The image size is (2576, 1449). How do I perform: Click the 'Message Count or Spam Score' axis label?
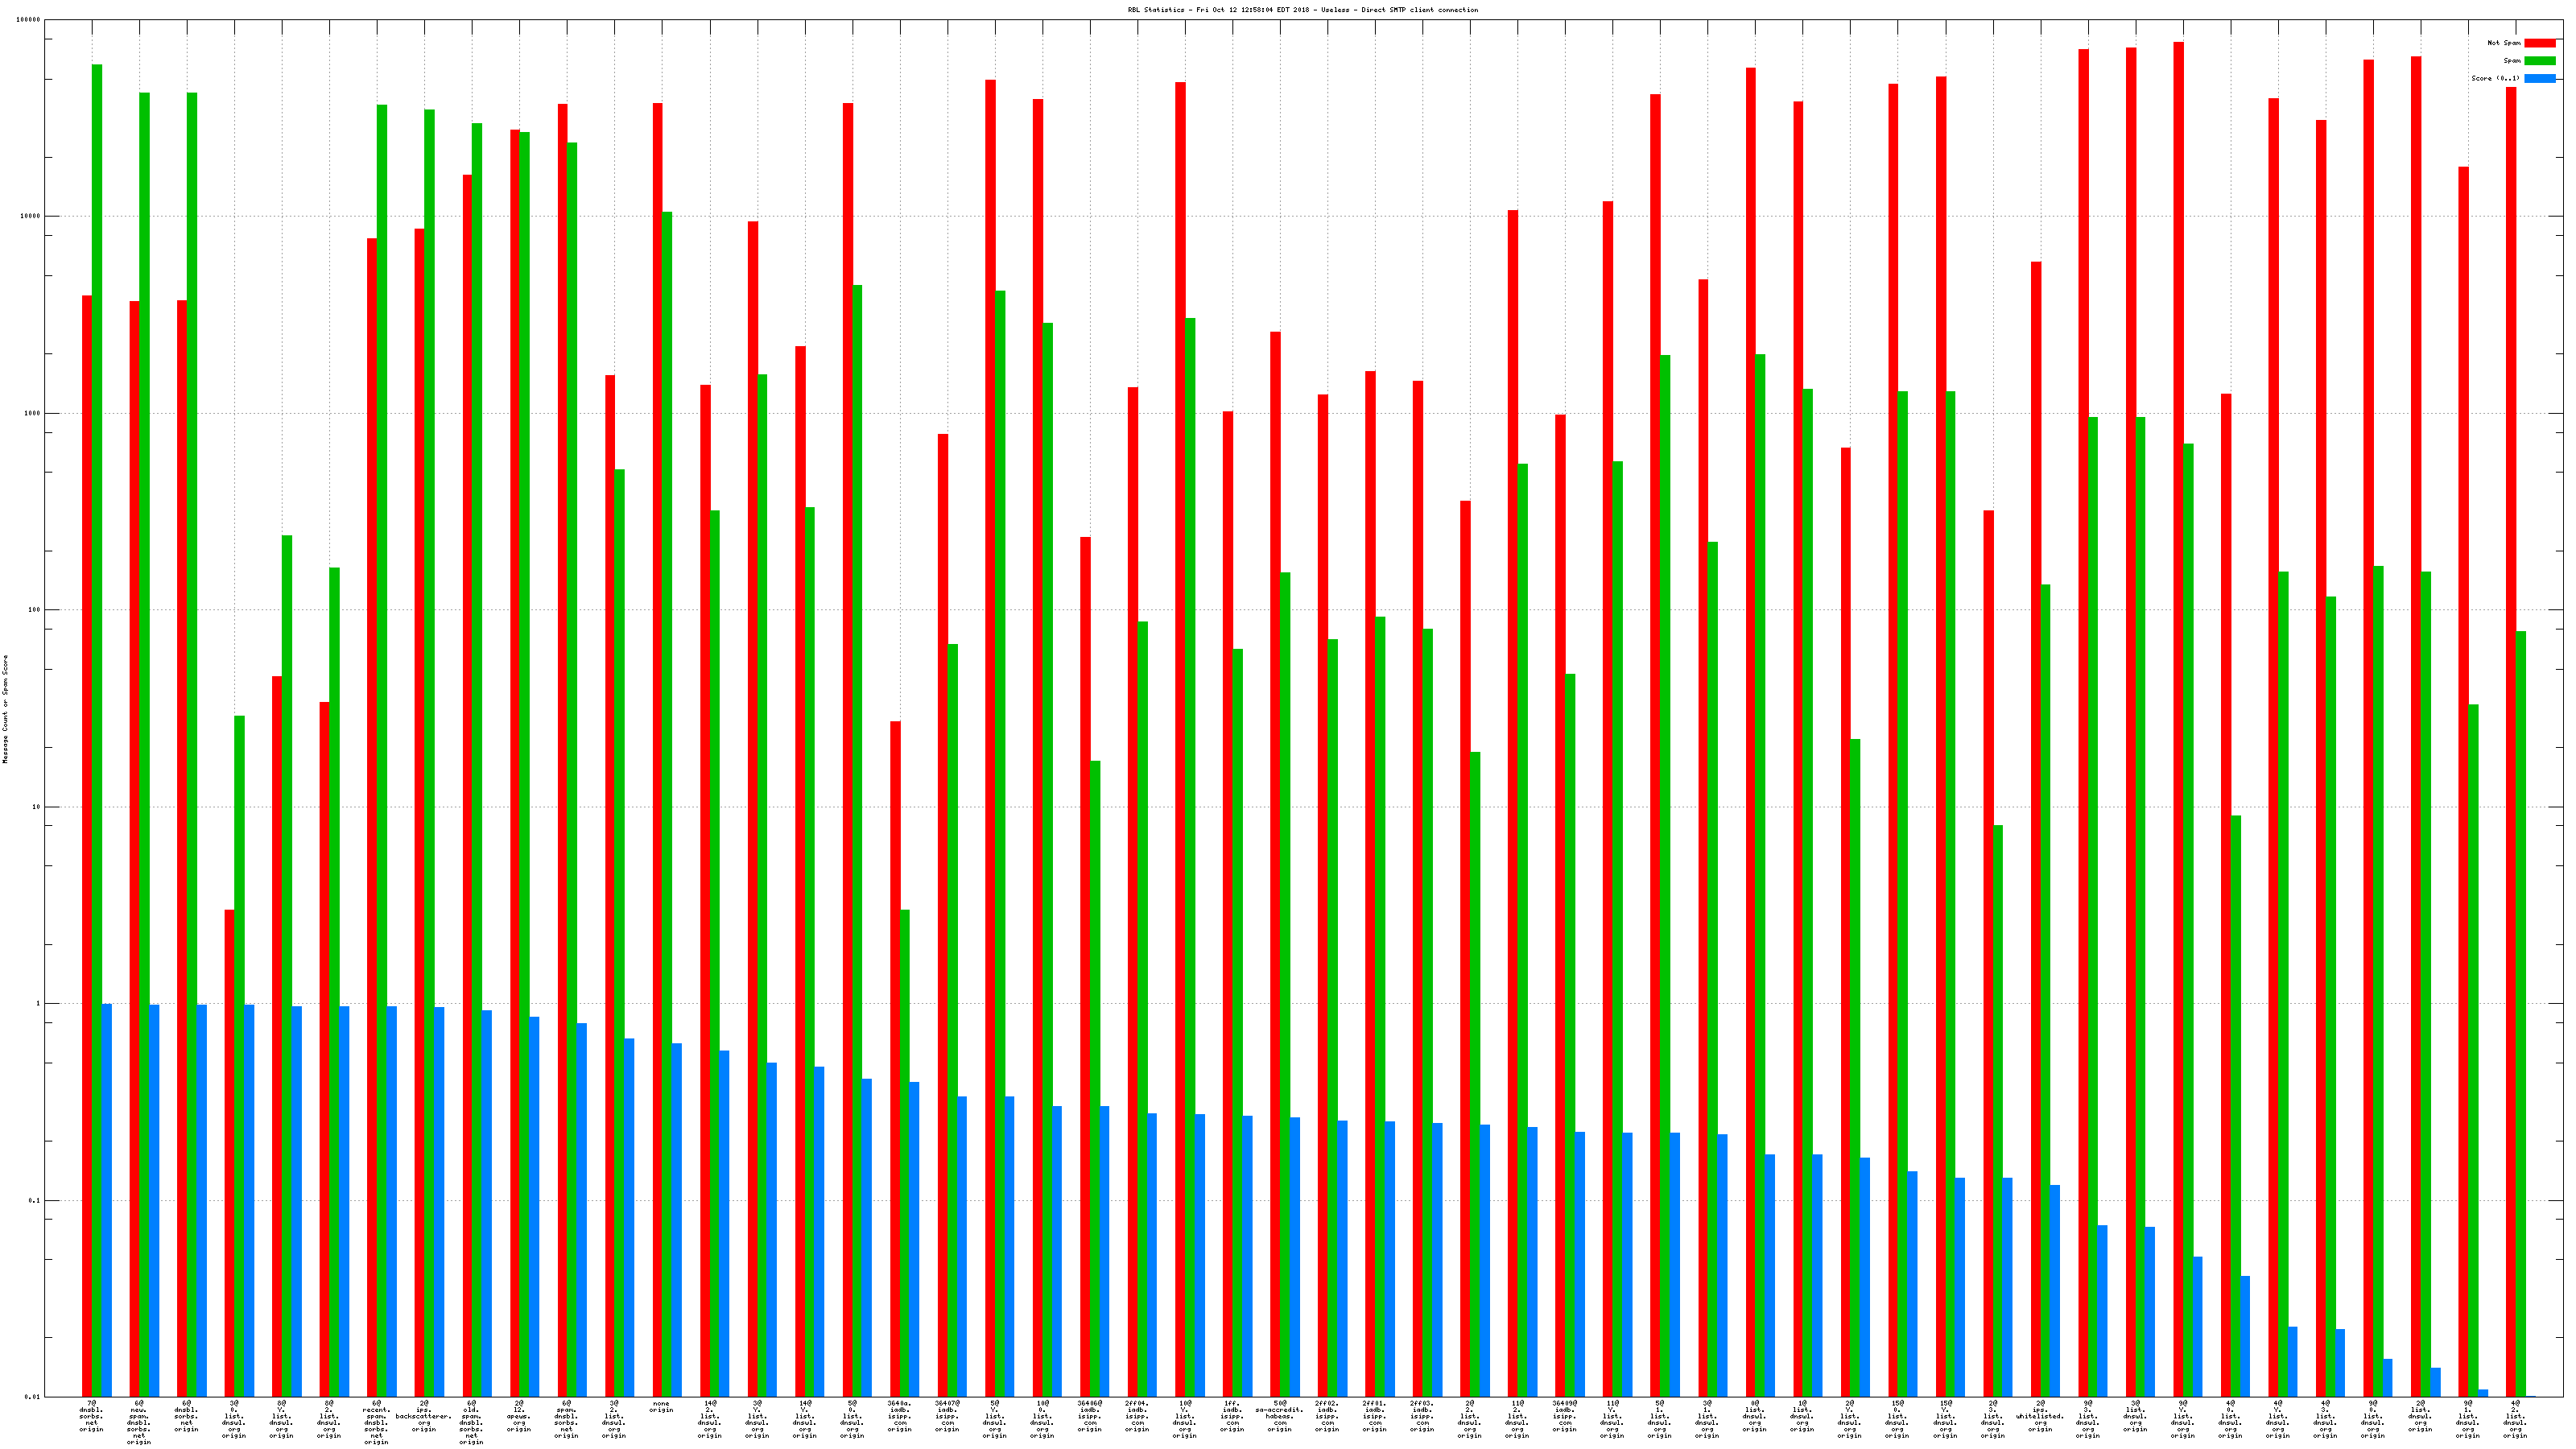tap(5, 709)
